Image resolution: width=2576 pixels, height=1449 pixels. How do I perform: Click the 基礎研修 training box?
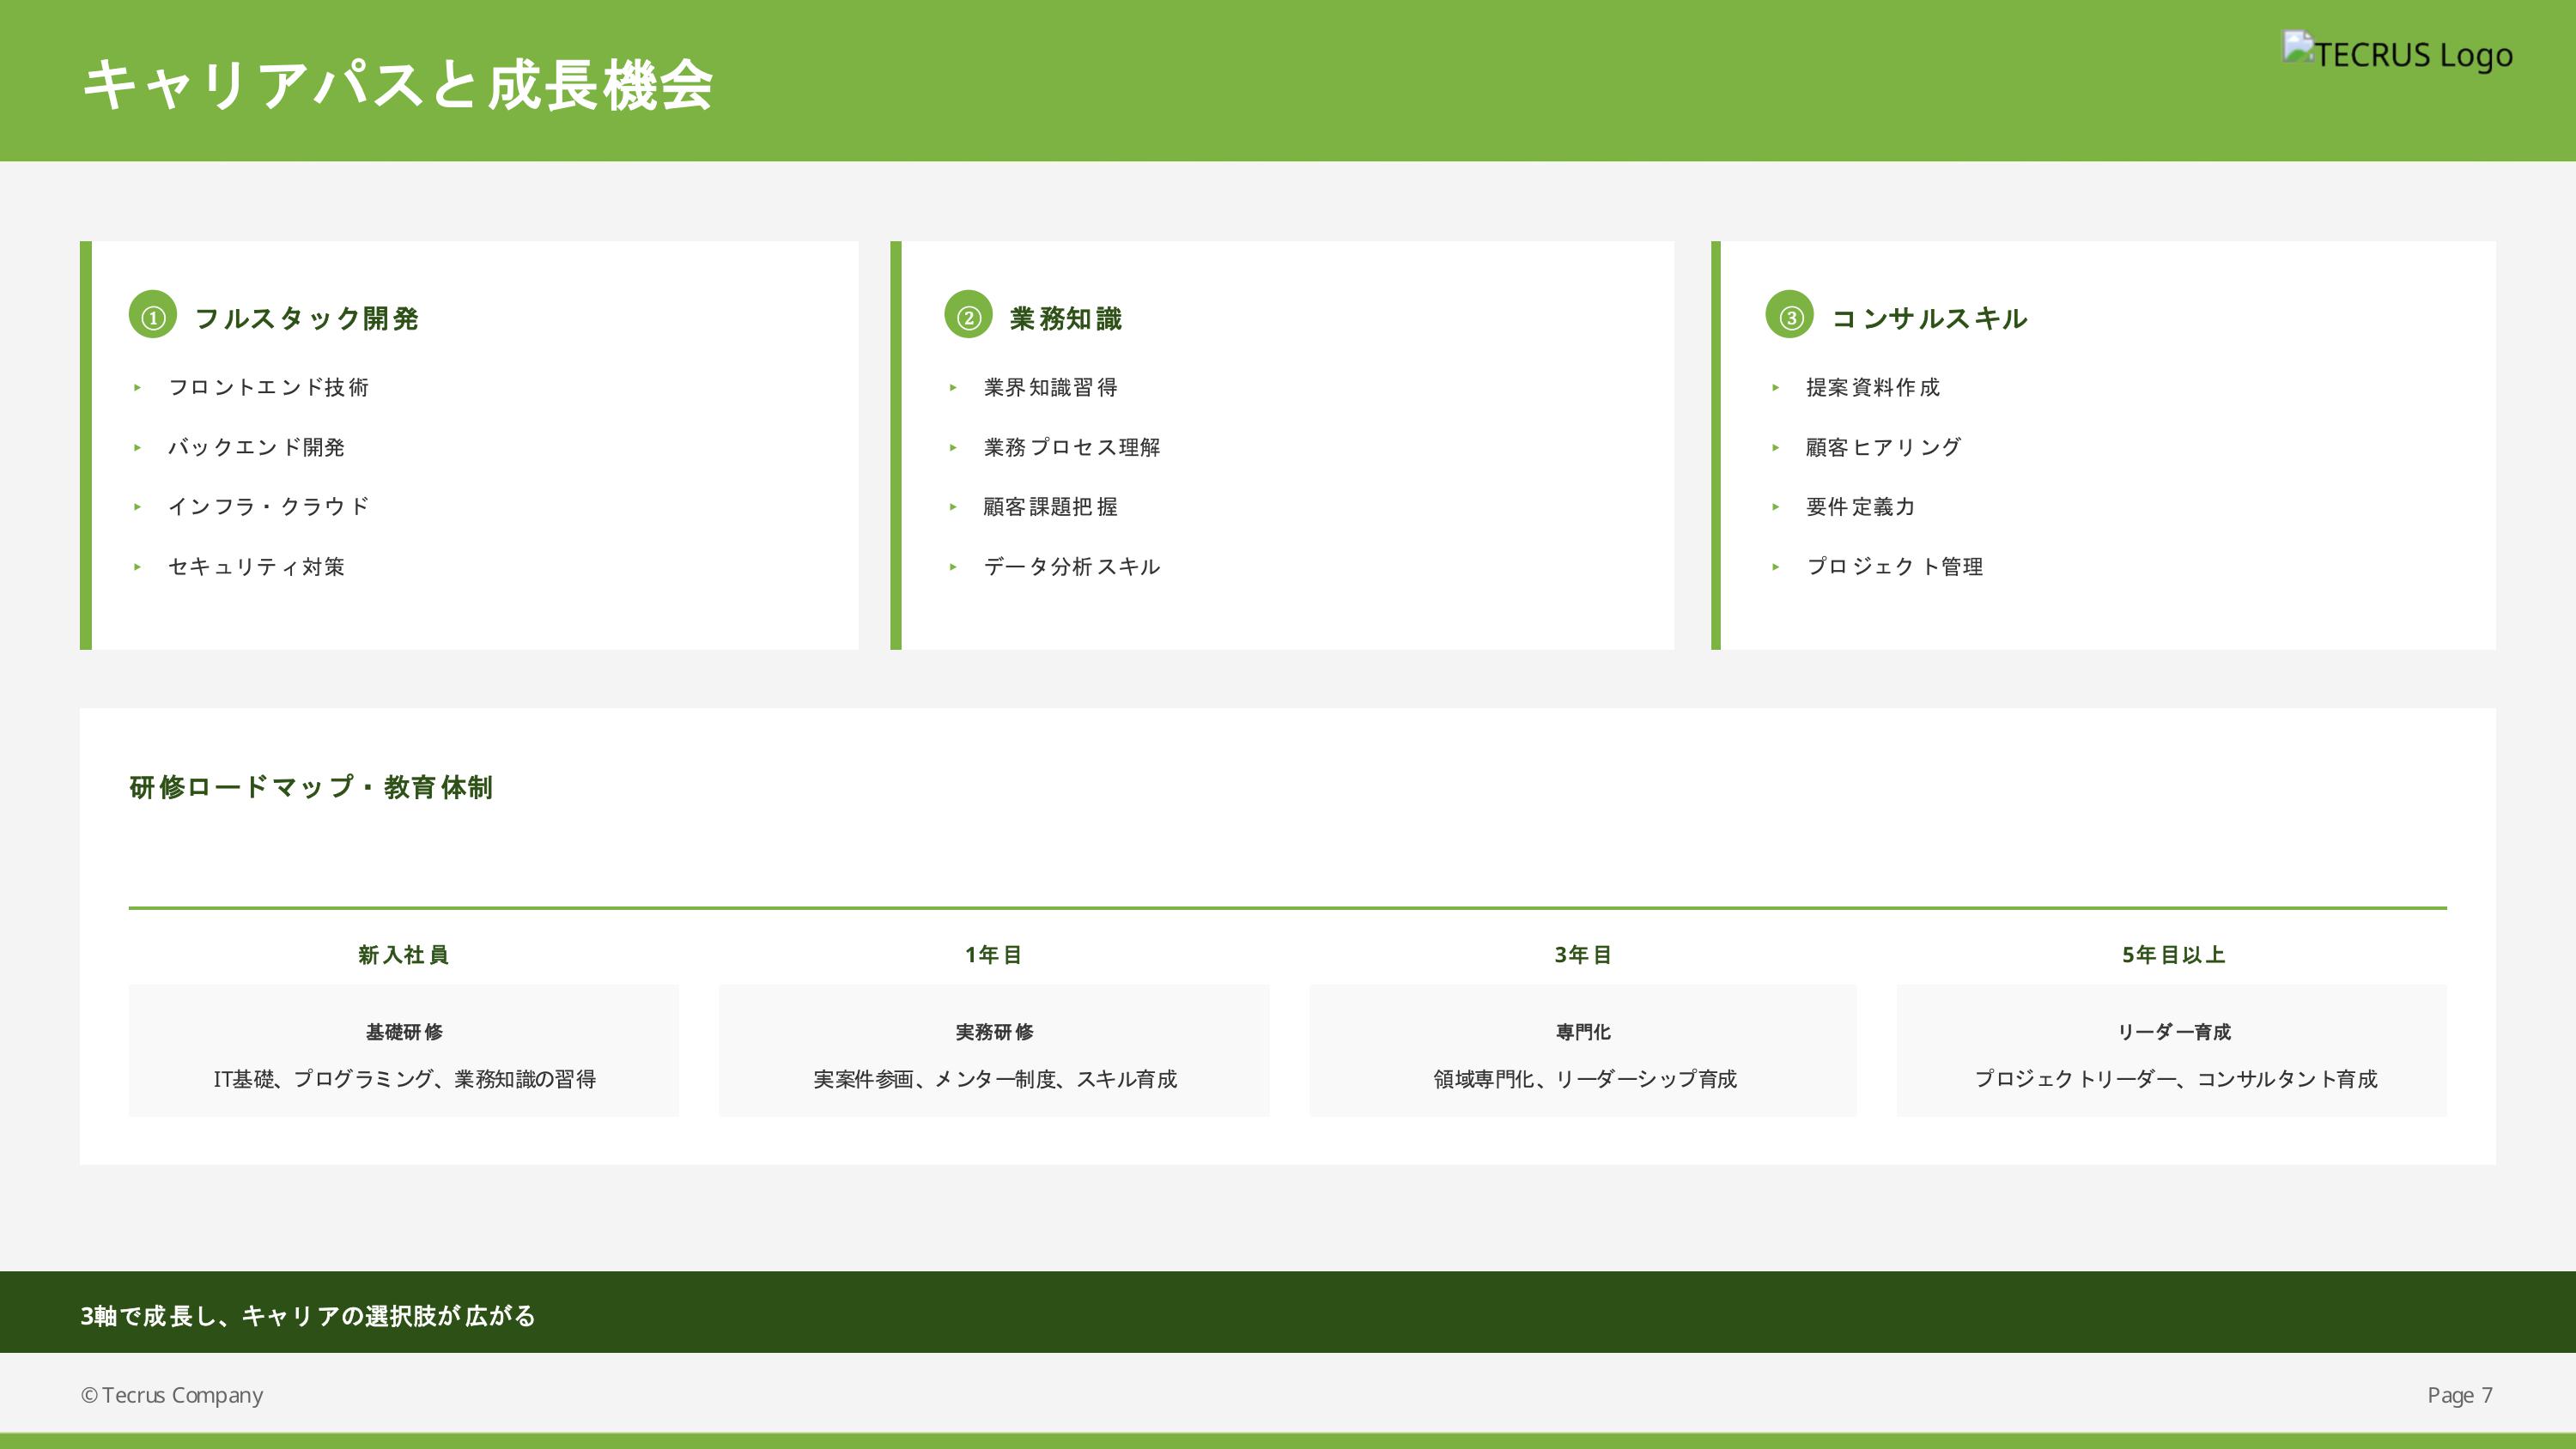pyautogui.click(x=404, y=1051)
